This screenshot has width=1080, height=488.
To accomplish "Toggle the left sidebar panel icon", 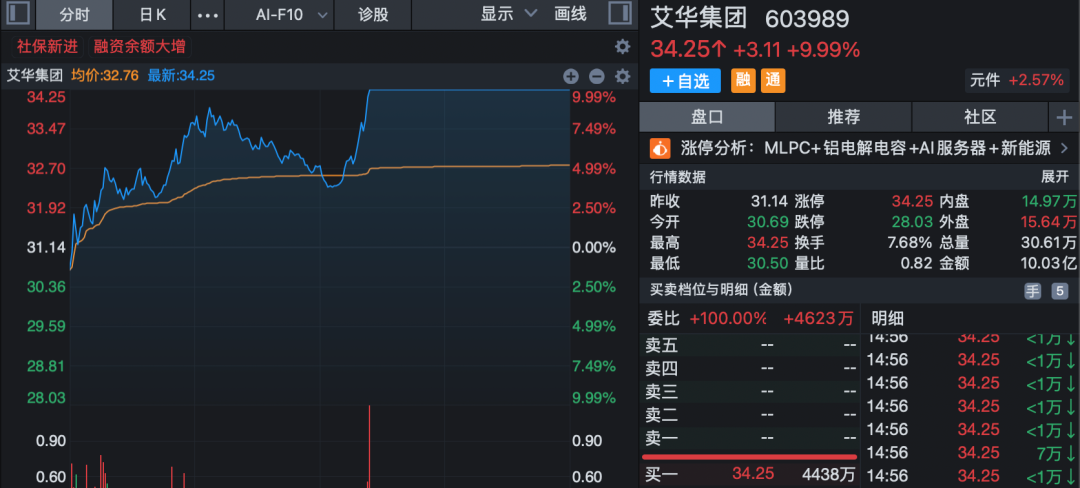I will [19, 14].
